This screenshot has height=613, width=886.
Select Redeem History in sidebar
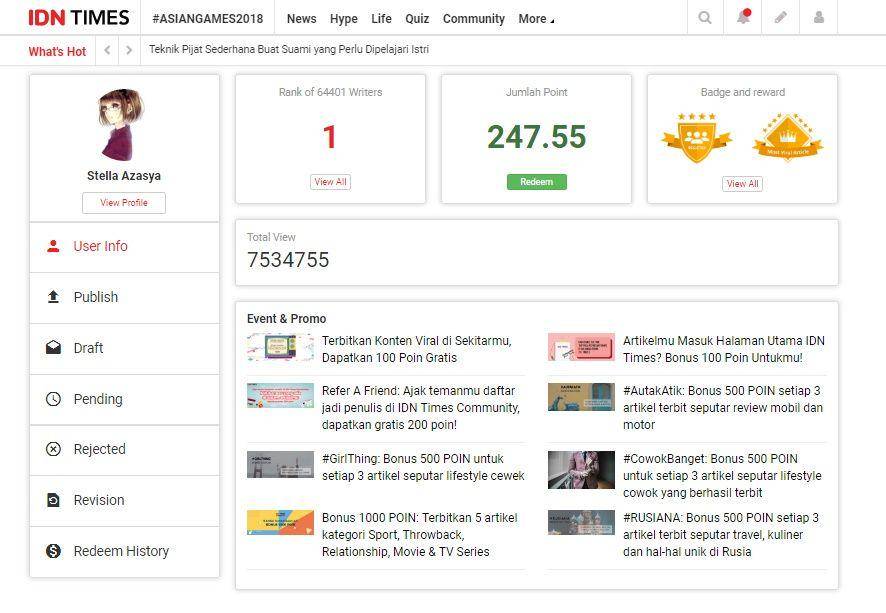click(124, 551)
